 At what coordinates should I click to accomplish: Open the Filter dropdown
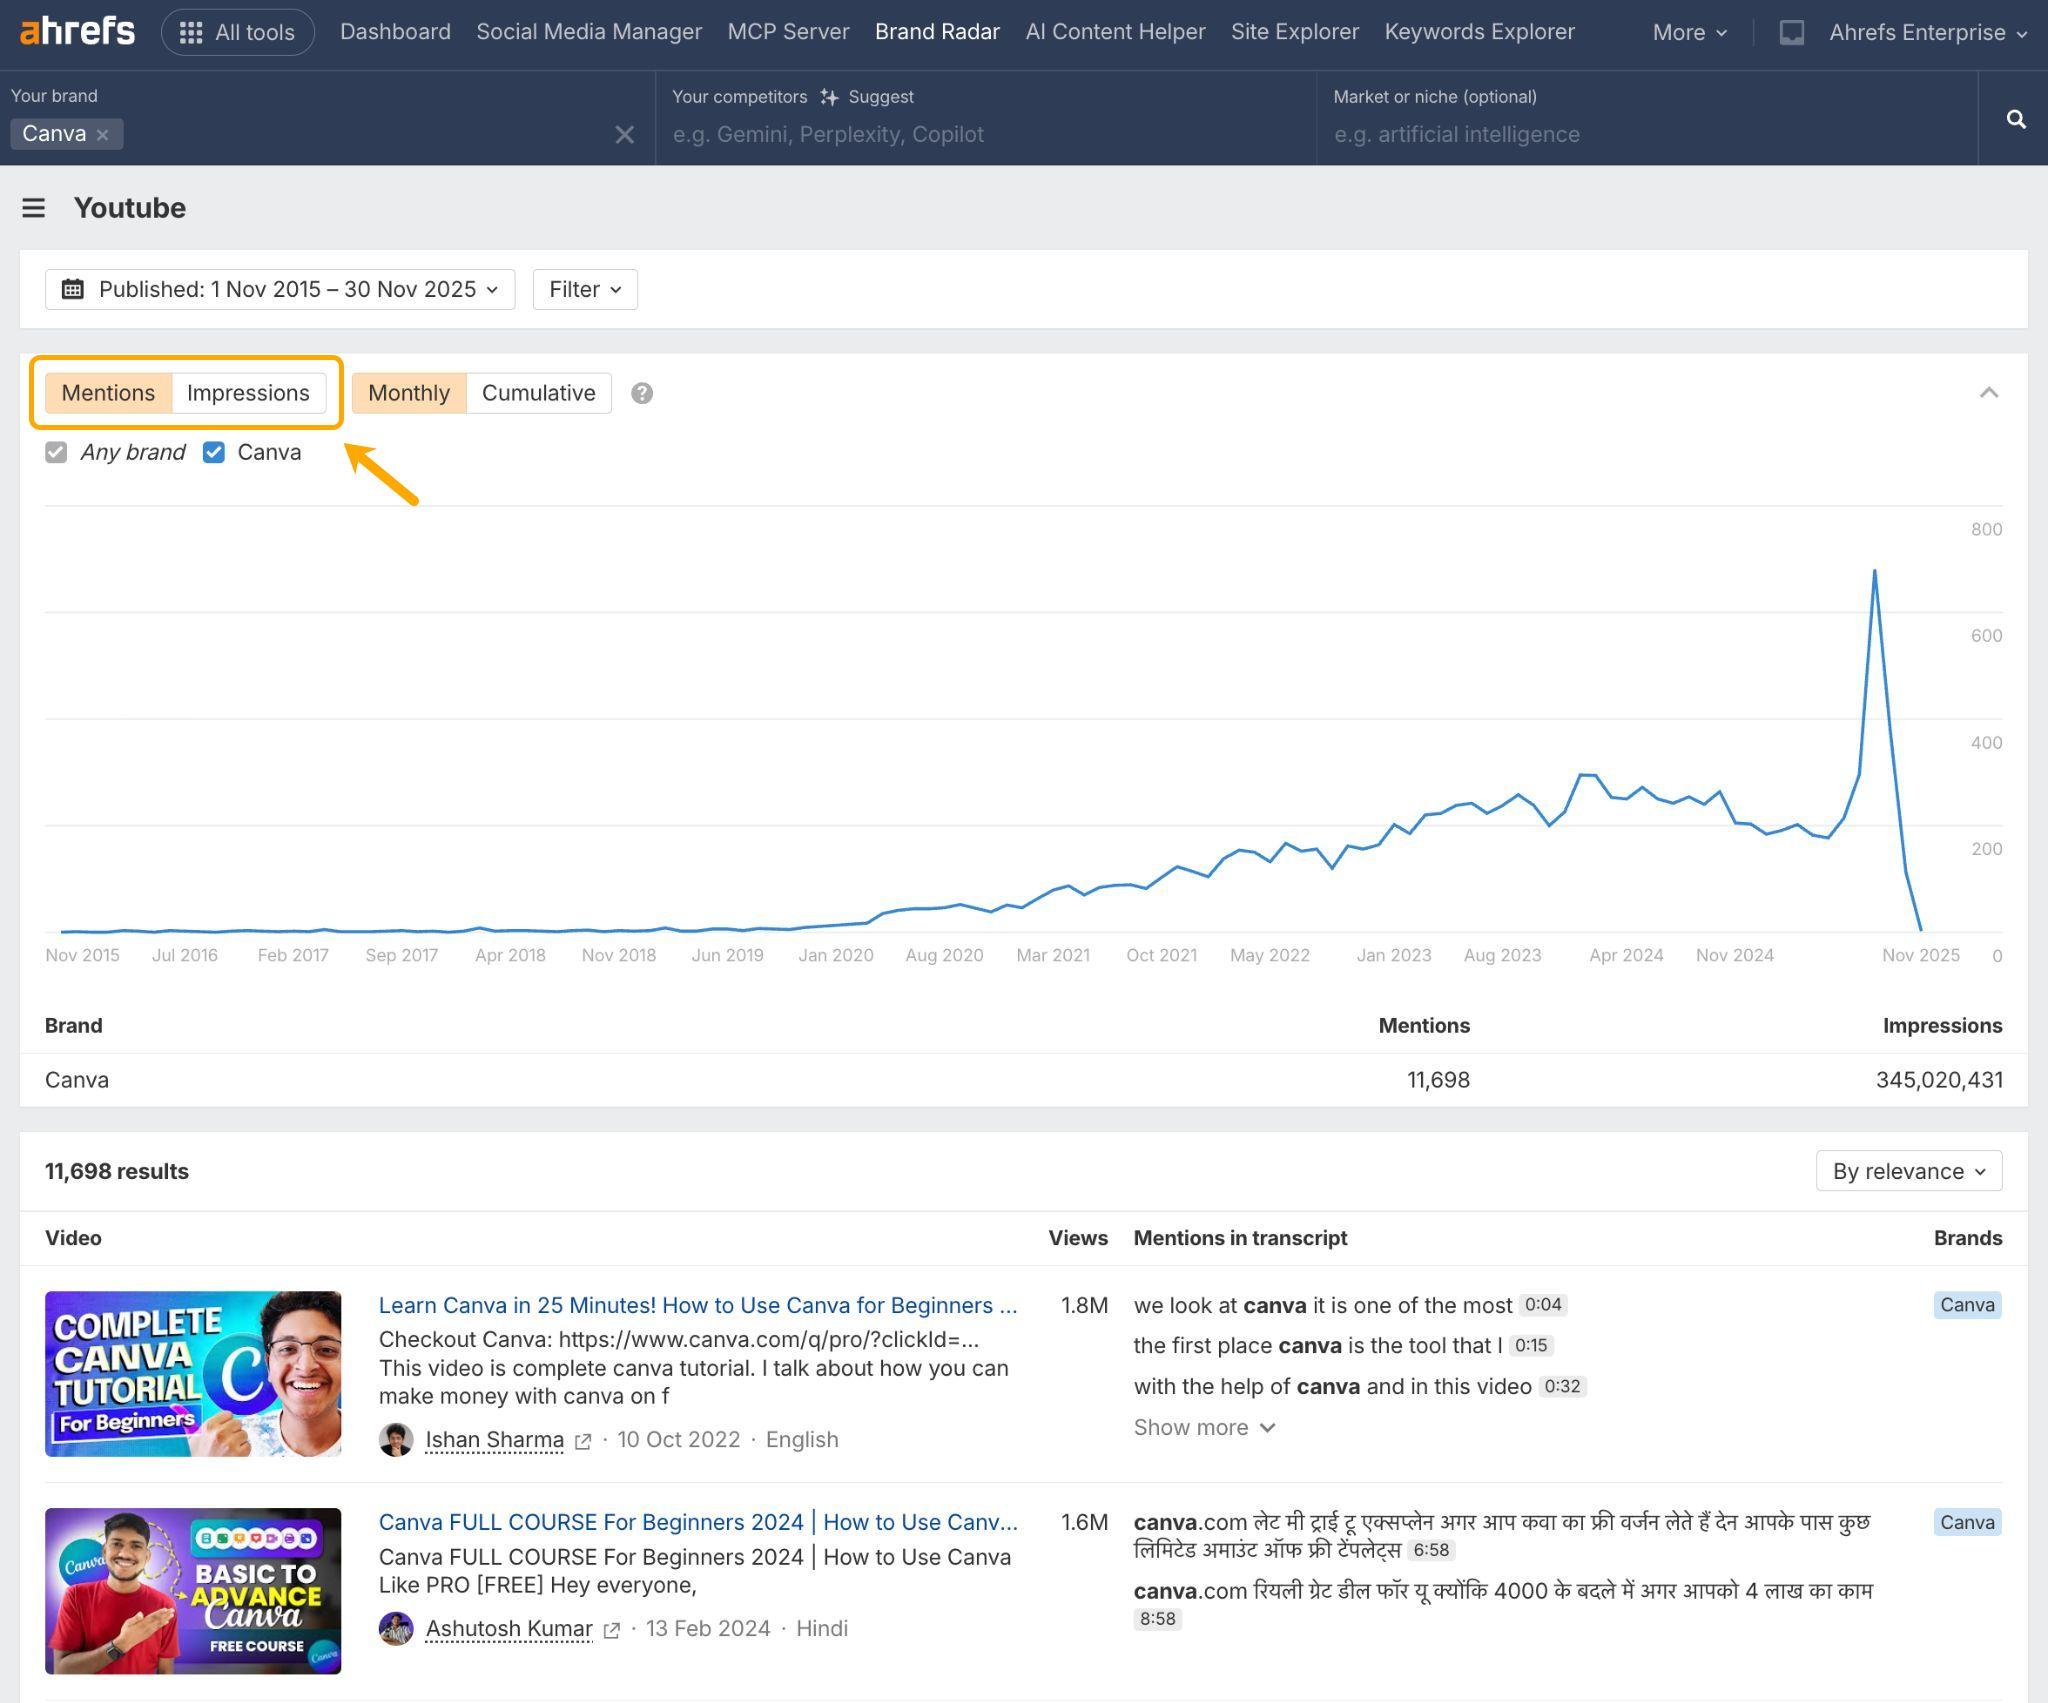(584, 288)
